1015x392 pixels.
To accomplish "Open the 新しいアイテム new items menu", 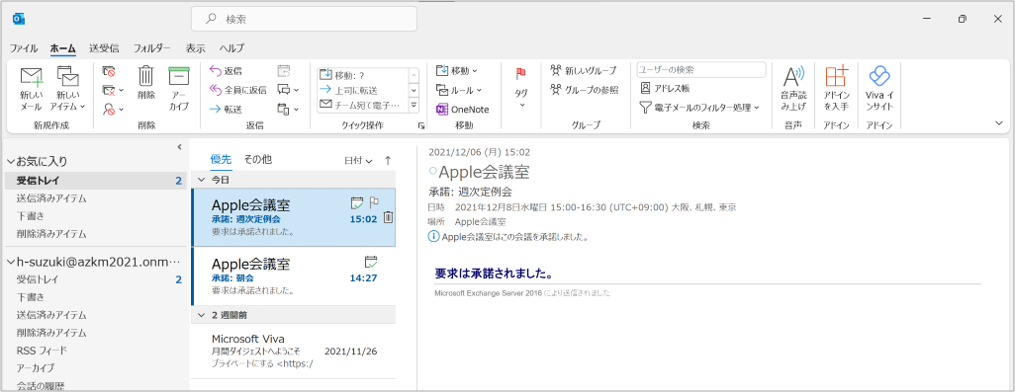I will (68, 89).
